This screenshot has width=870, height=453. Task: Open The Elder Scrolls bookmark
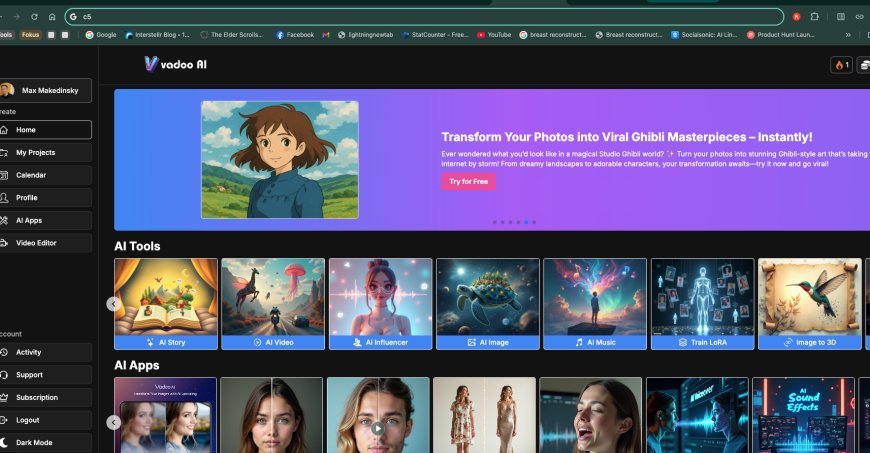click(x=231, y=34)
